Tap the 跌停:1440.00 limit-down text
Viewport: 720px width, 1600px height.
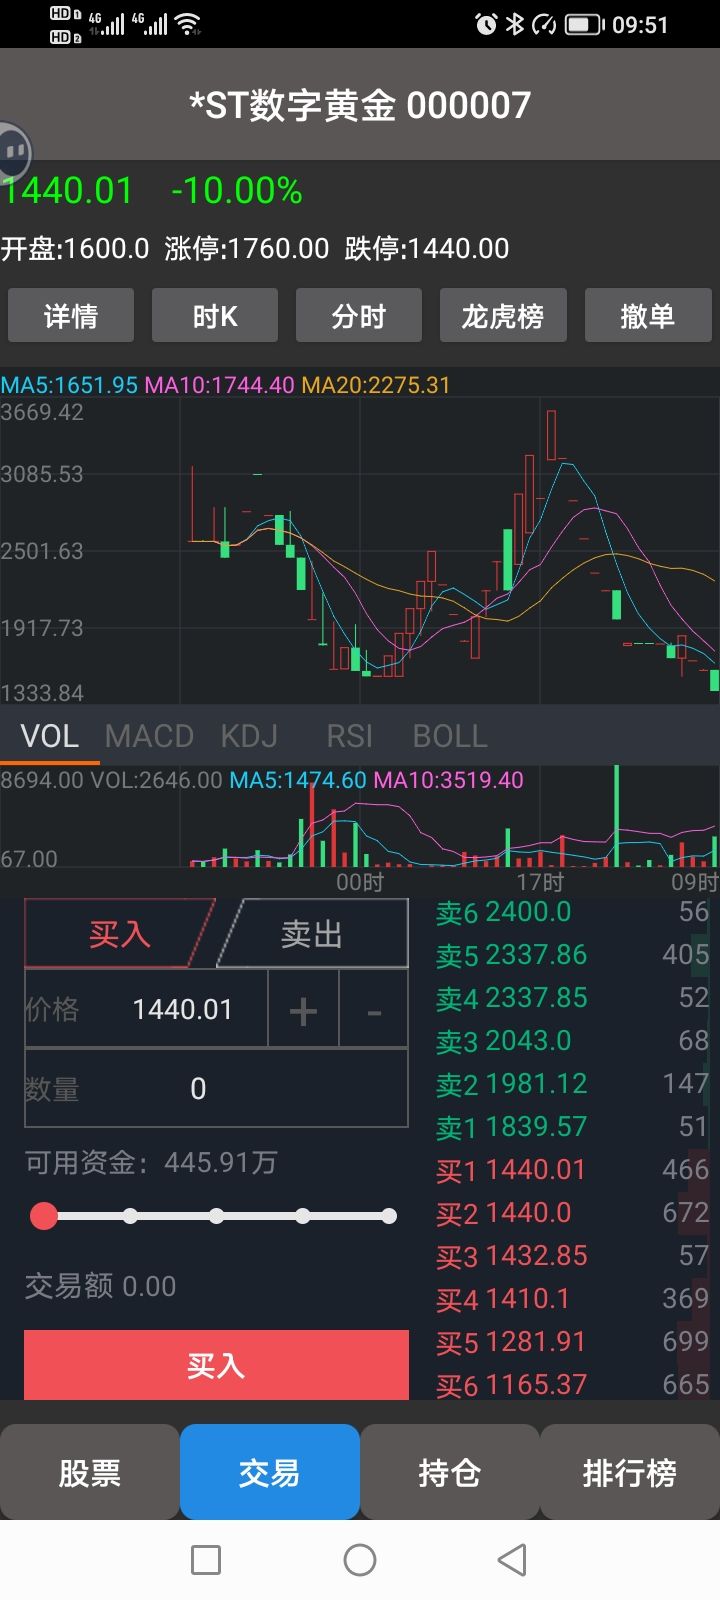coord(427,248)
